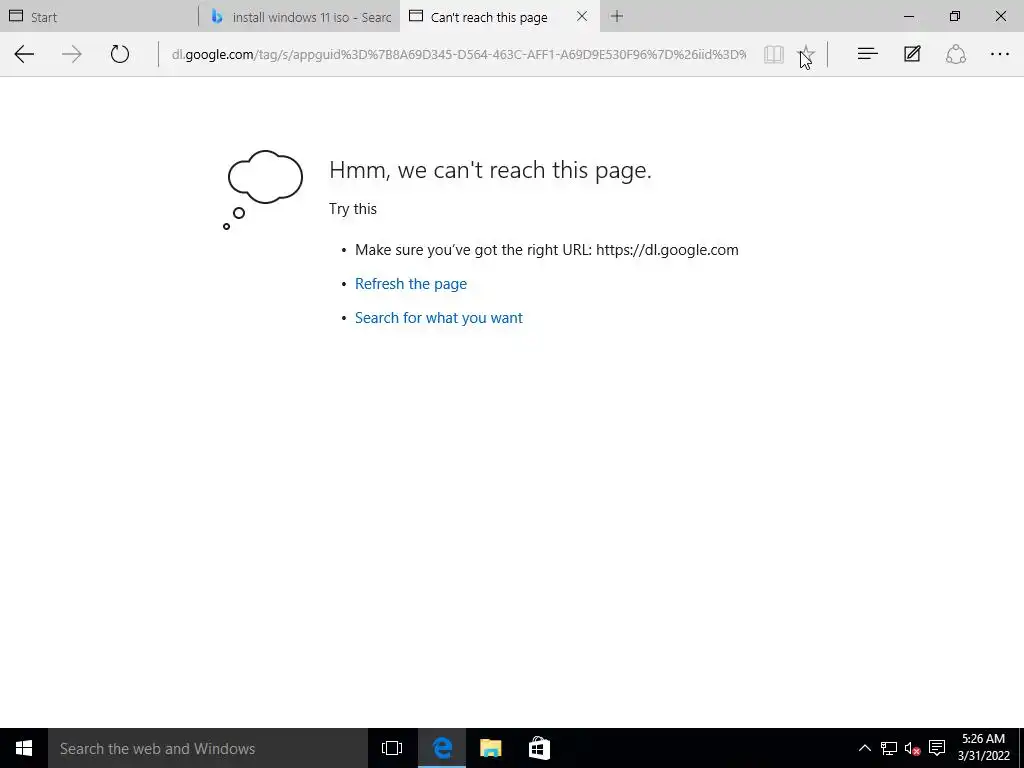Screen dimensions: 1024x768
Task: Close the Edge browser window
Action: click(x=1000, y=16)
